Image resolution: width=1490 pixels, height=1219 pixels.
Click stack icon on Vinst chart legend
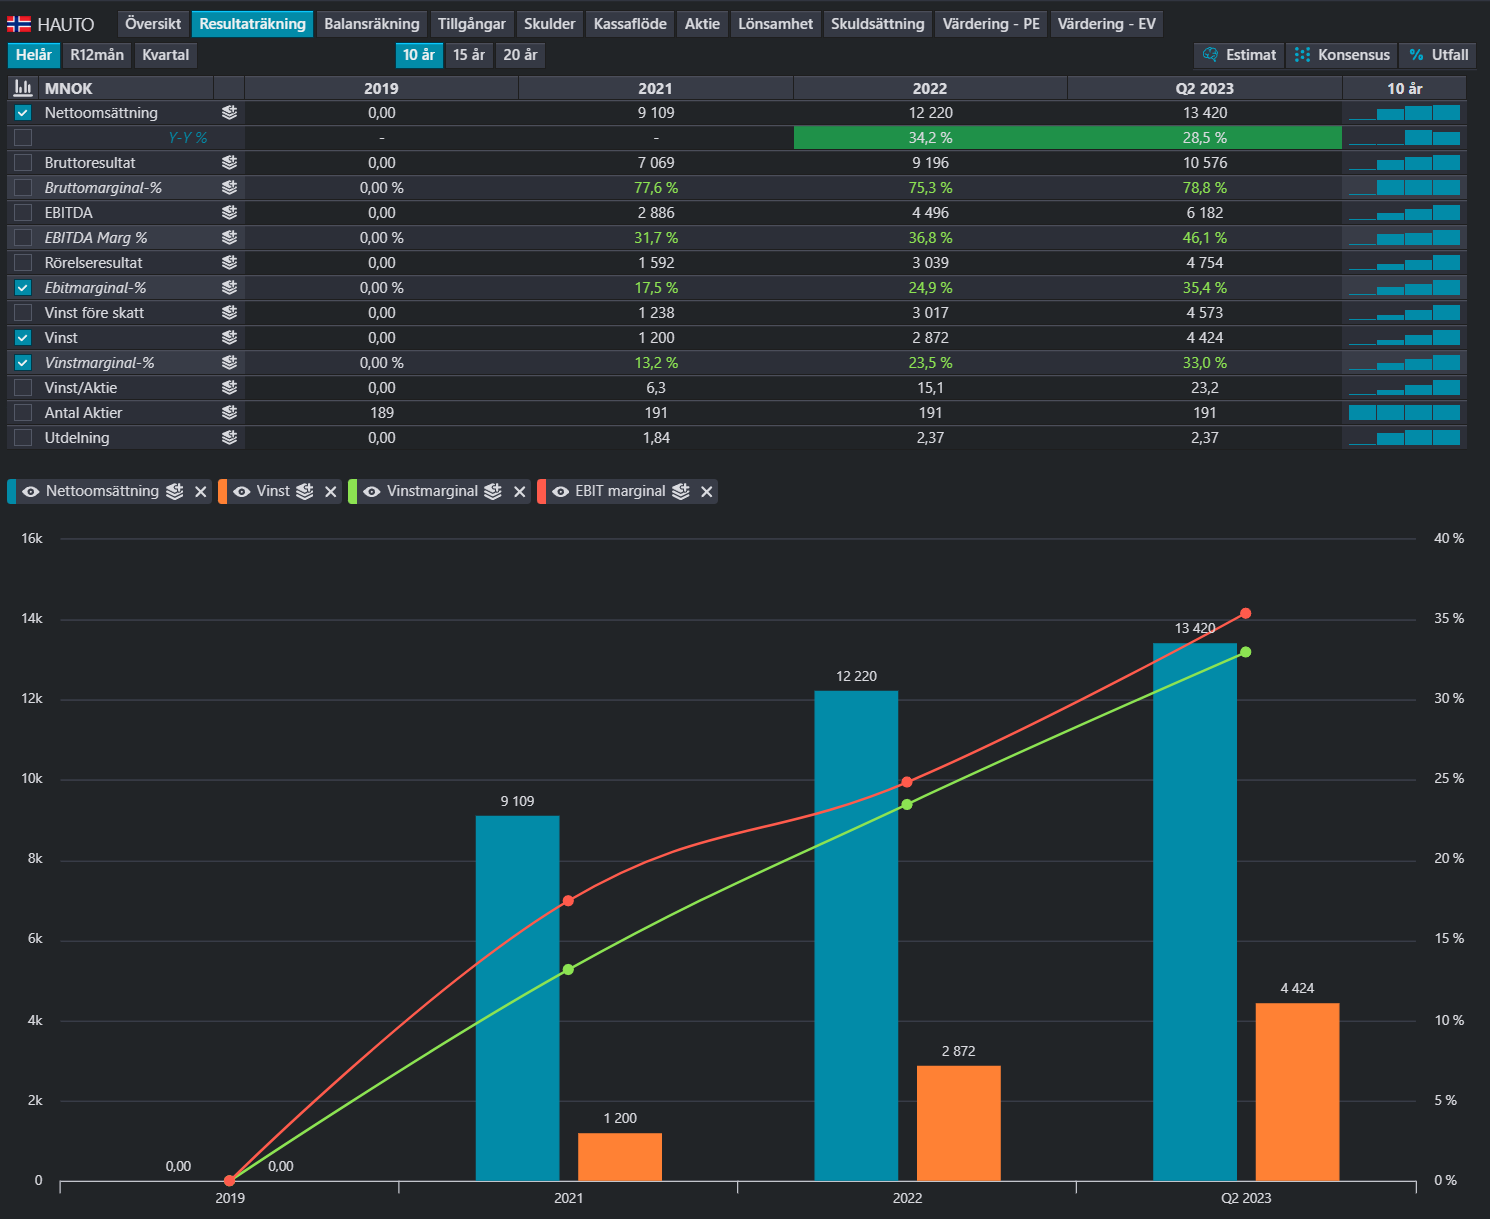pos(305,491)
